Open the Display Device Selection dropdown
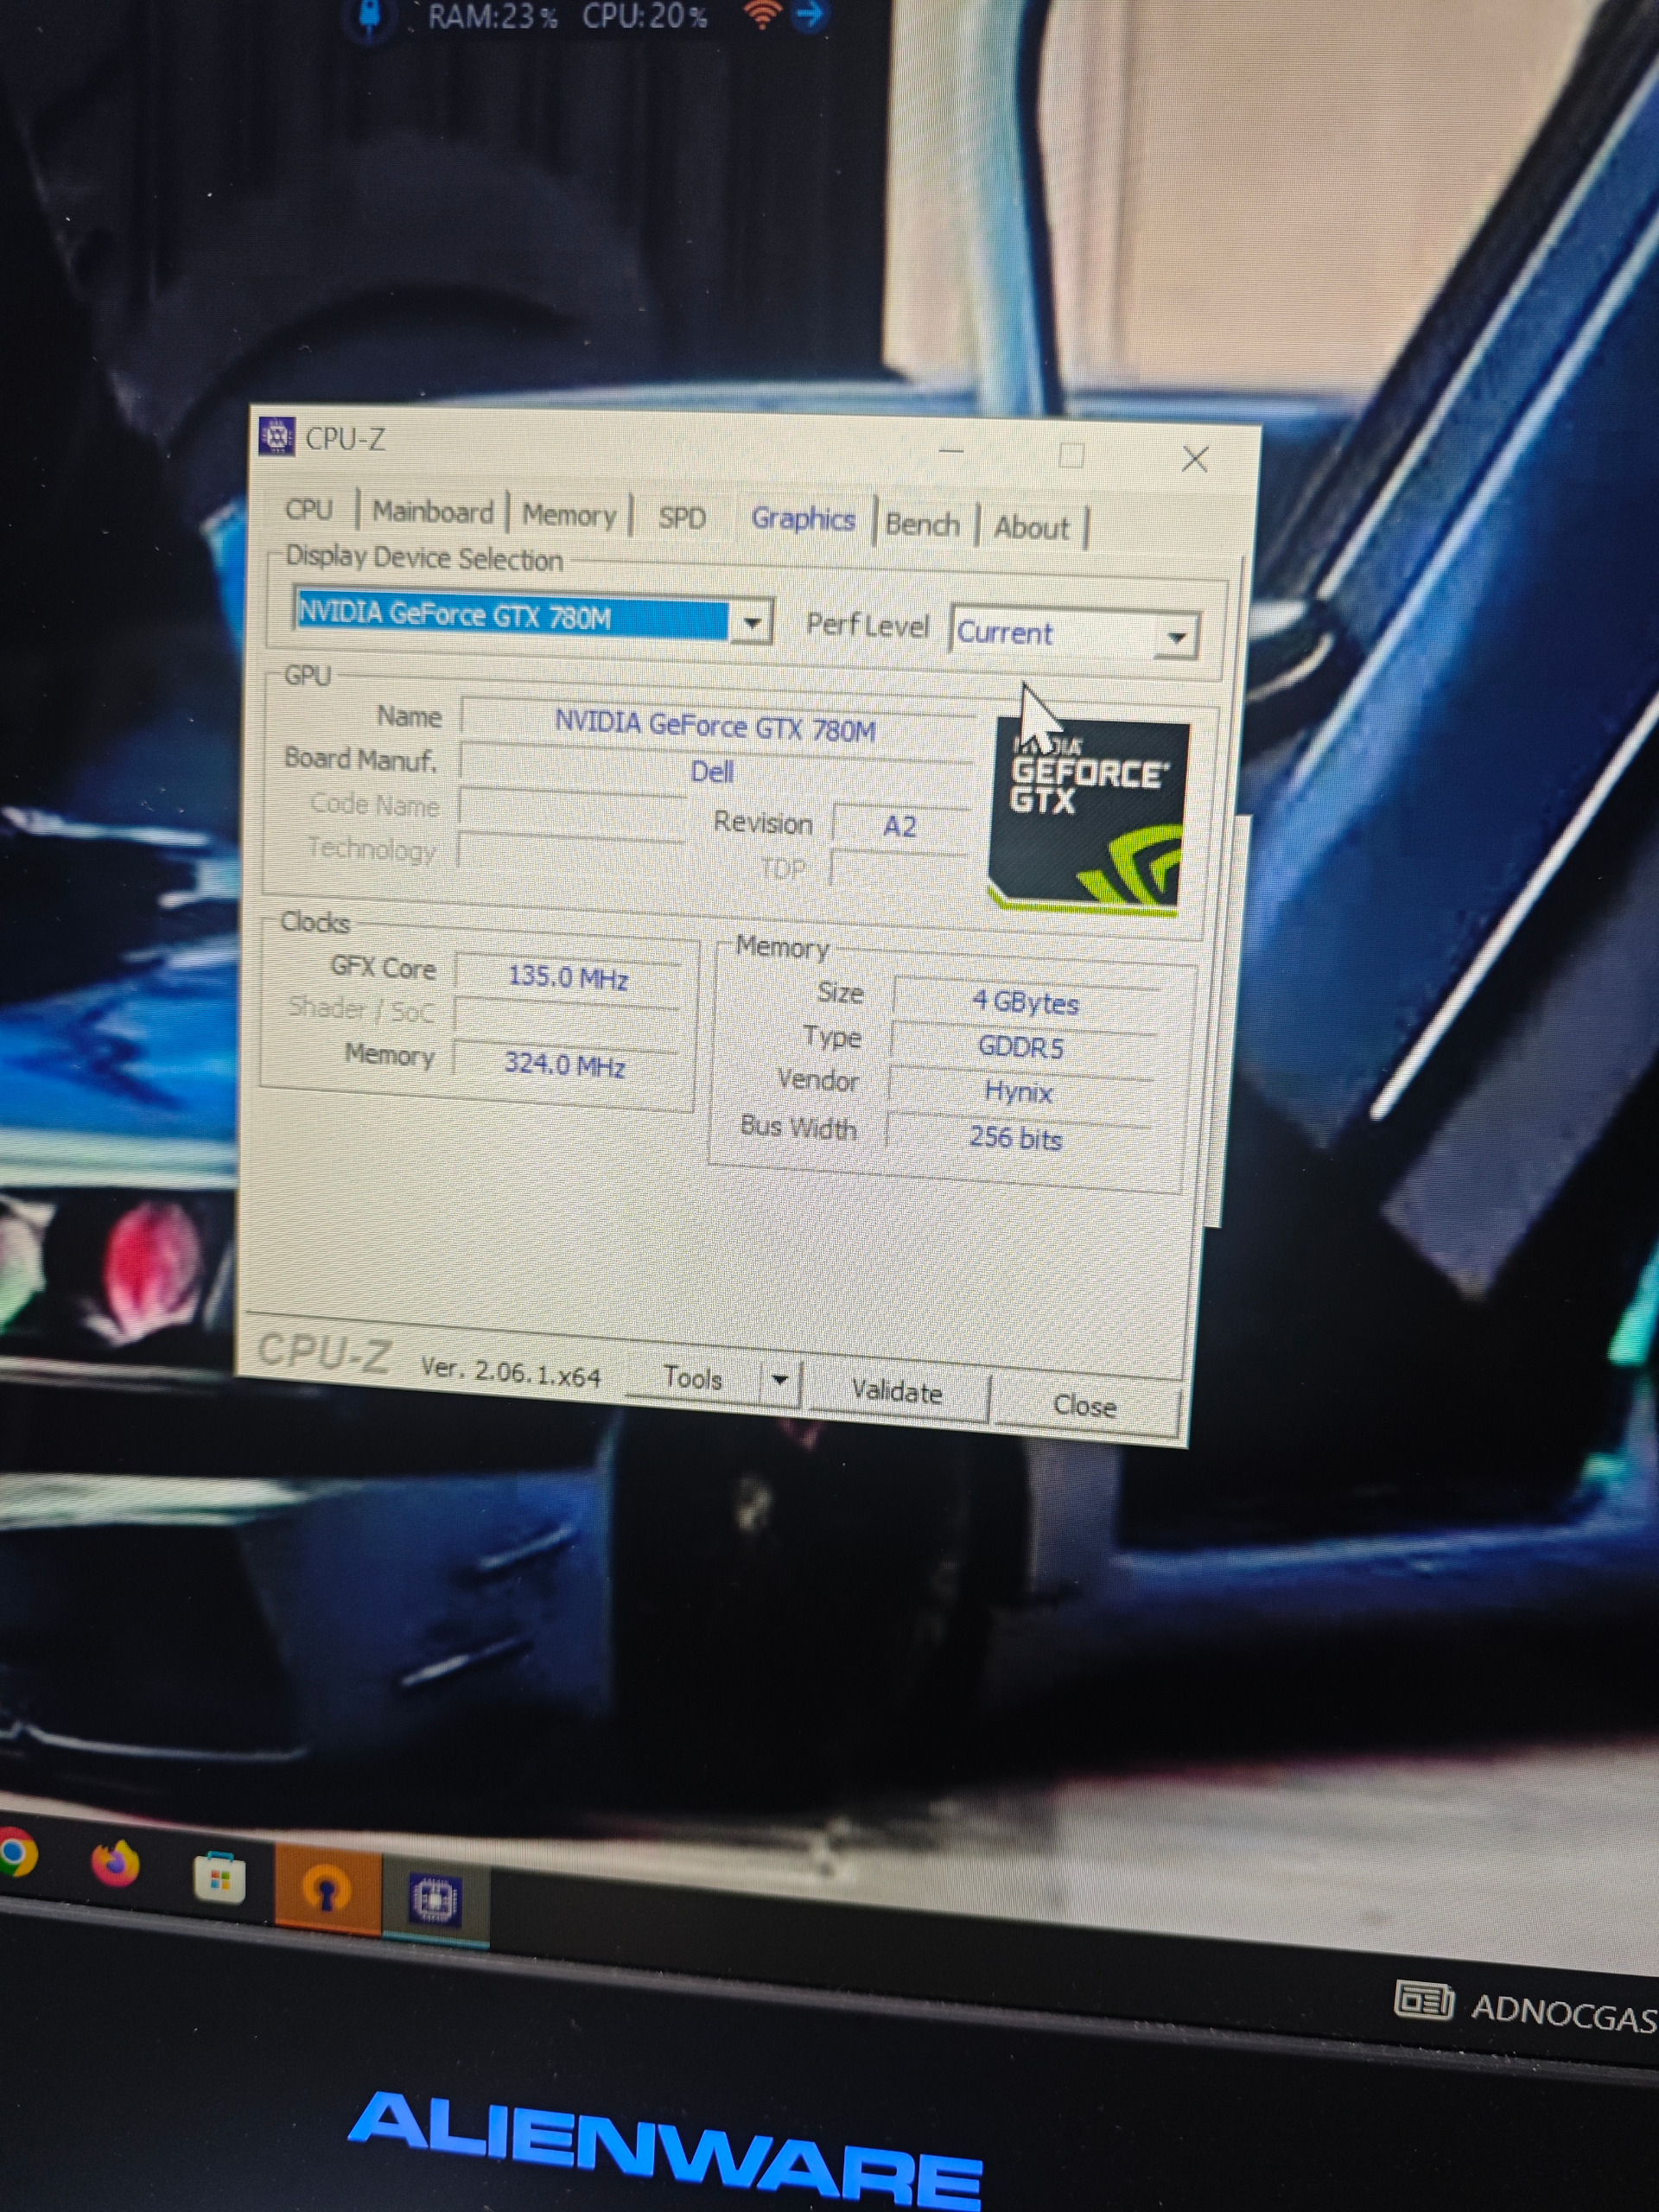 click(x=752, y=623)
